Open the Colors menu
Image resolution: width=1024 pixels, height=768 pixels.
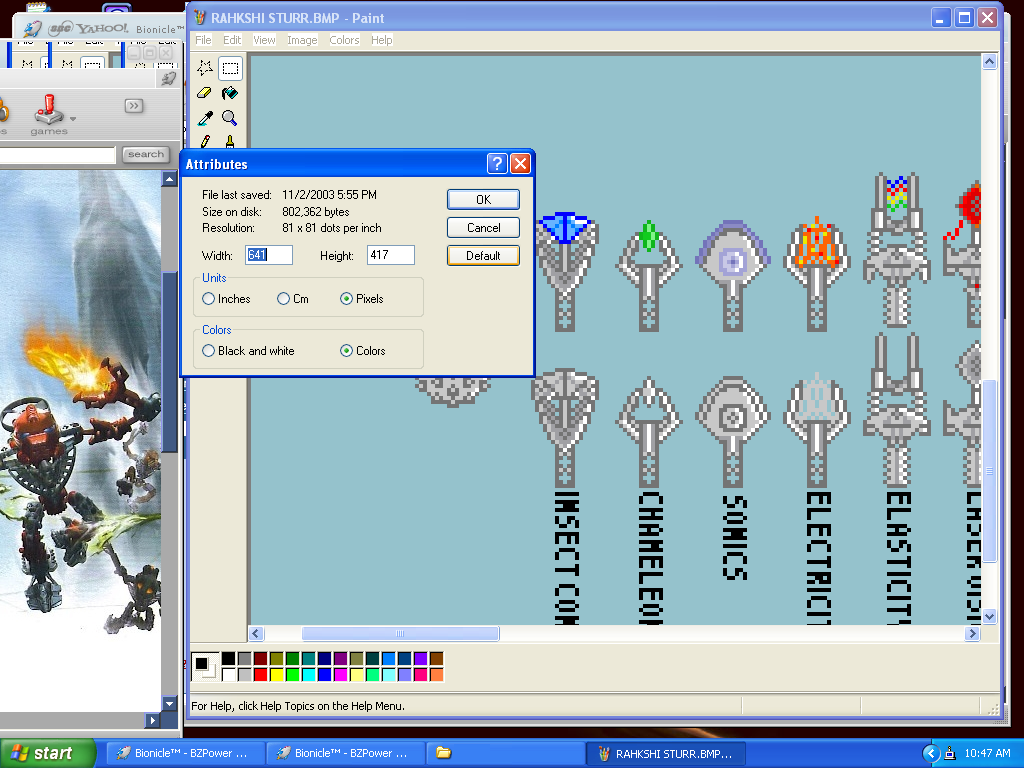click(344, 40)
